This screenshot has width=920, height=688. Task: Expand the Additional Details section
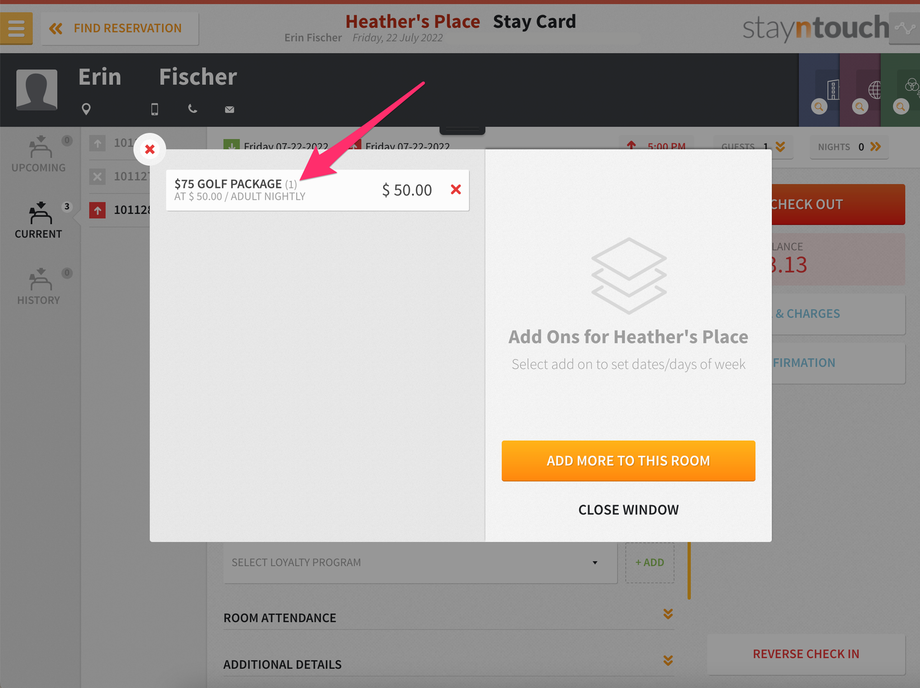pyautogui.click(x=448, y=663)
